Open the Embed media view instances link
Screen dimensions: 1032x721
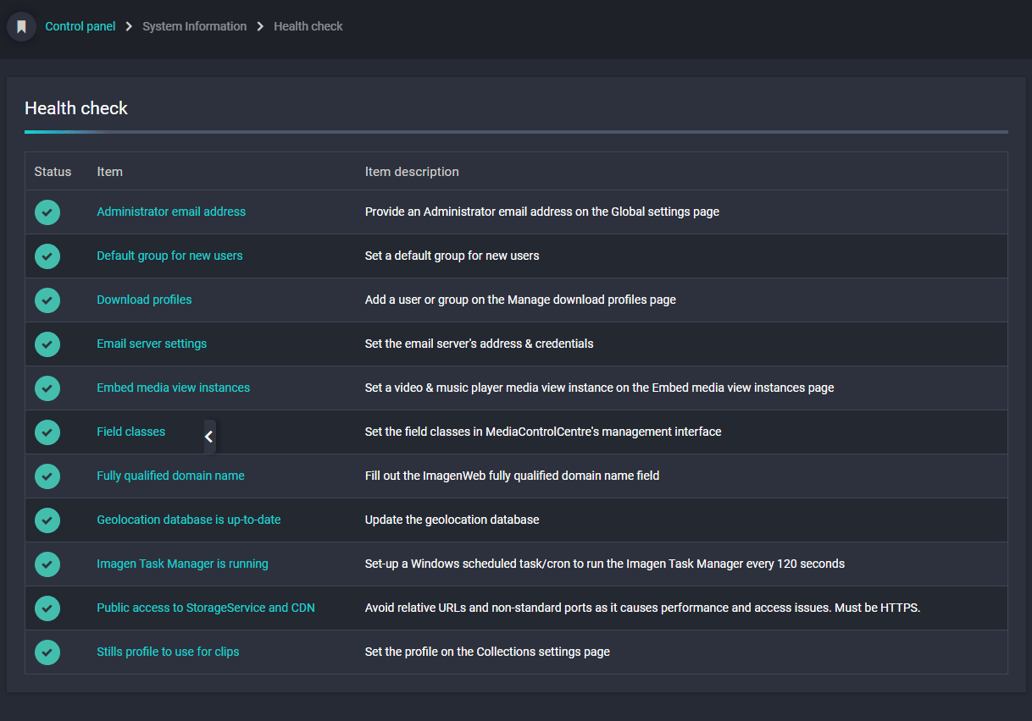pos(173,388)
